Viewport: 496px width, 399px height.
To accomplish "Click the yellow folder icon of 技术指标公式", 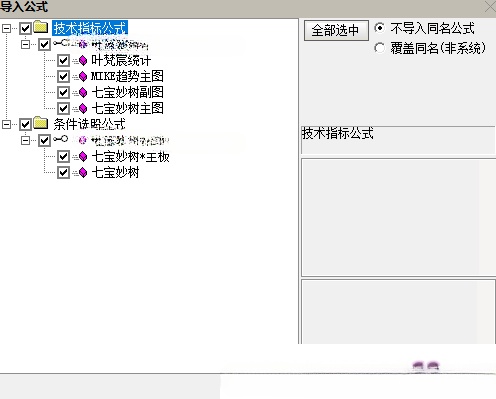I will (x=41, y=27).
